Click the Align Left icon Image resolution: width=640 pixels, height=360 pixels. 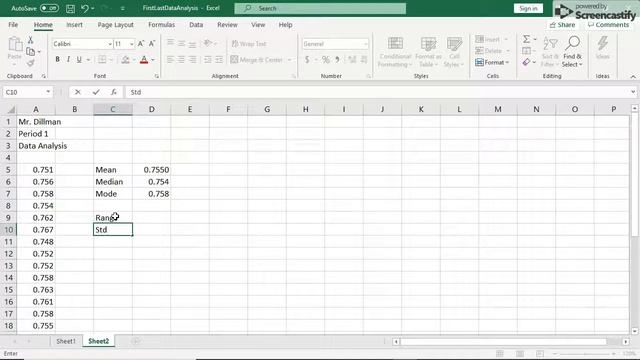[170, 60]
